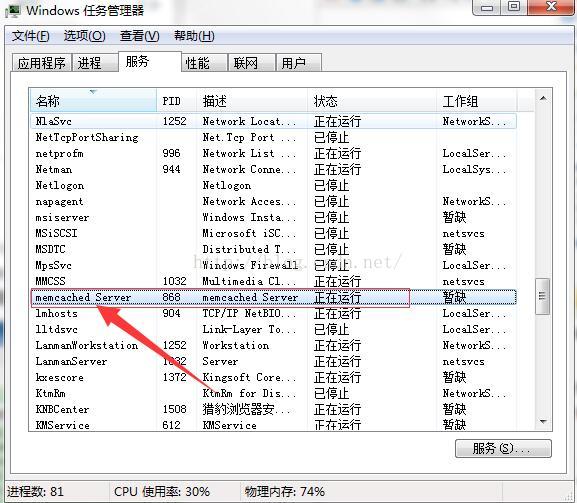Click the vertical scrollbar thumb
The height and width of the screenshot is (503, 577).
[543, 296]
